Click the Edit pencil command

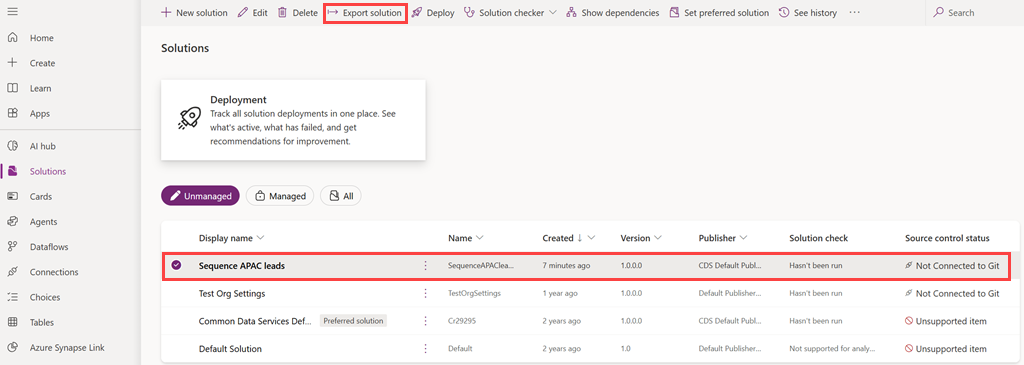point(253,12)
